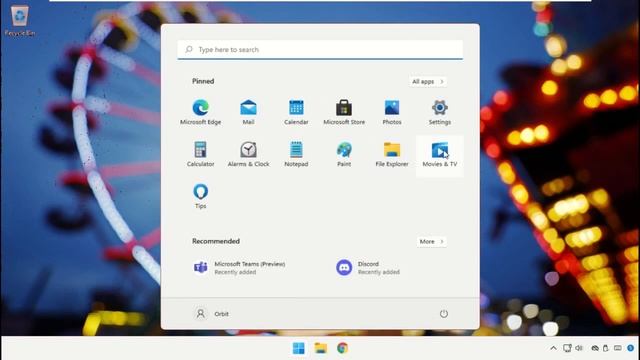Open the Recycle Bin desktop icon
The image size is (640, 360).
pyautogui.click(x=20, y=20)
